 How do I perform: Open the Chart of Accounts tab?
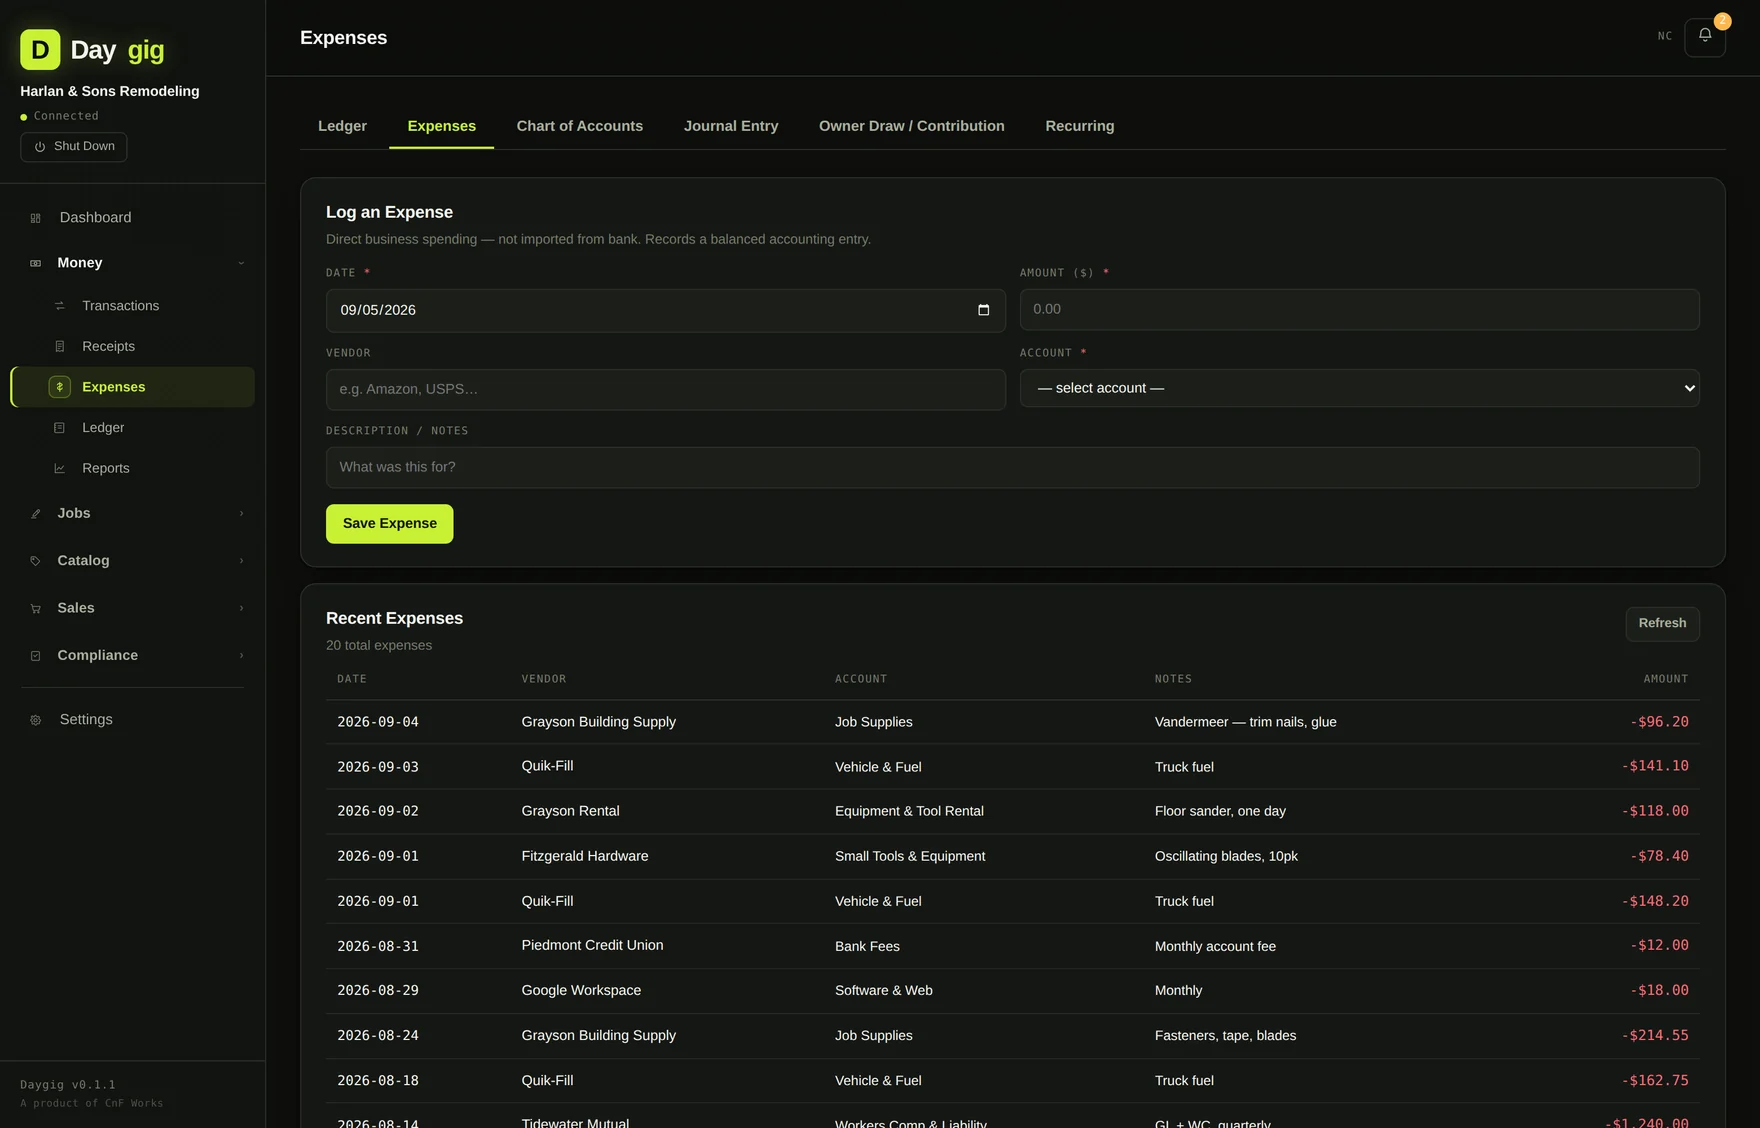click(x=580, y=126)
